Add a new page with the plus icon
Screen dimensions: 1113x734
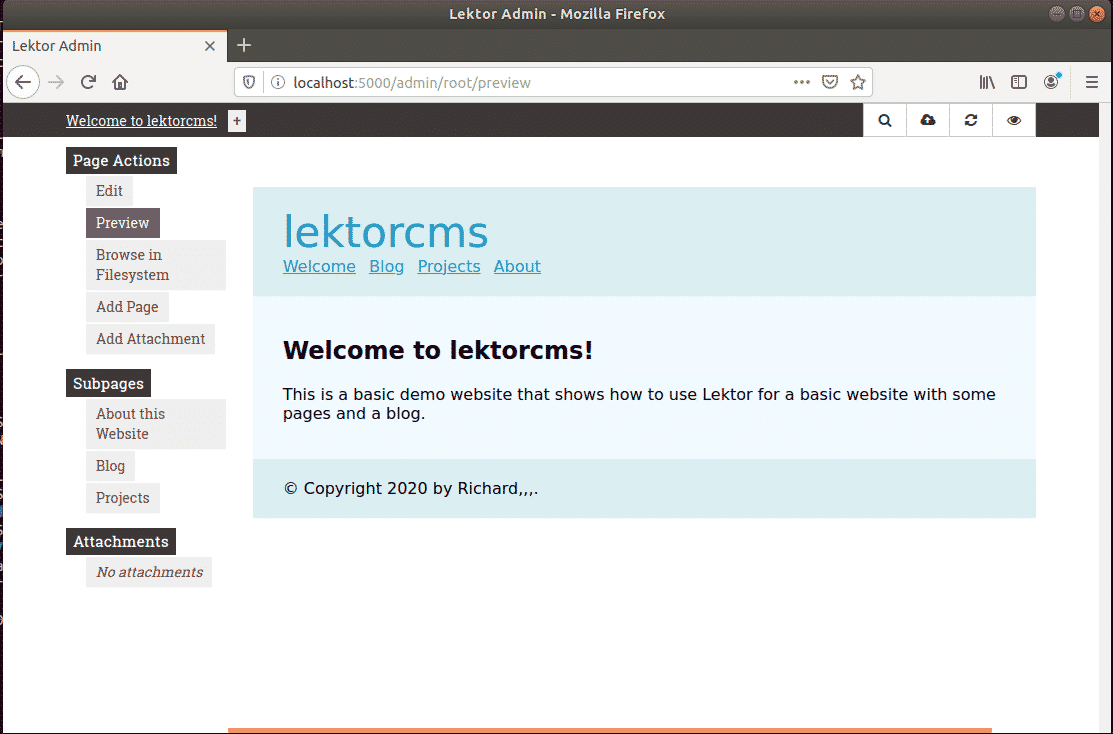click(x=236, y=120)
